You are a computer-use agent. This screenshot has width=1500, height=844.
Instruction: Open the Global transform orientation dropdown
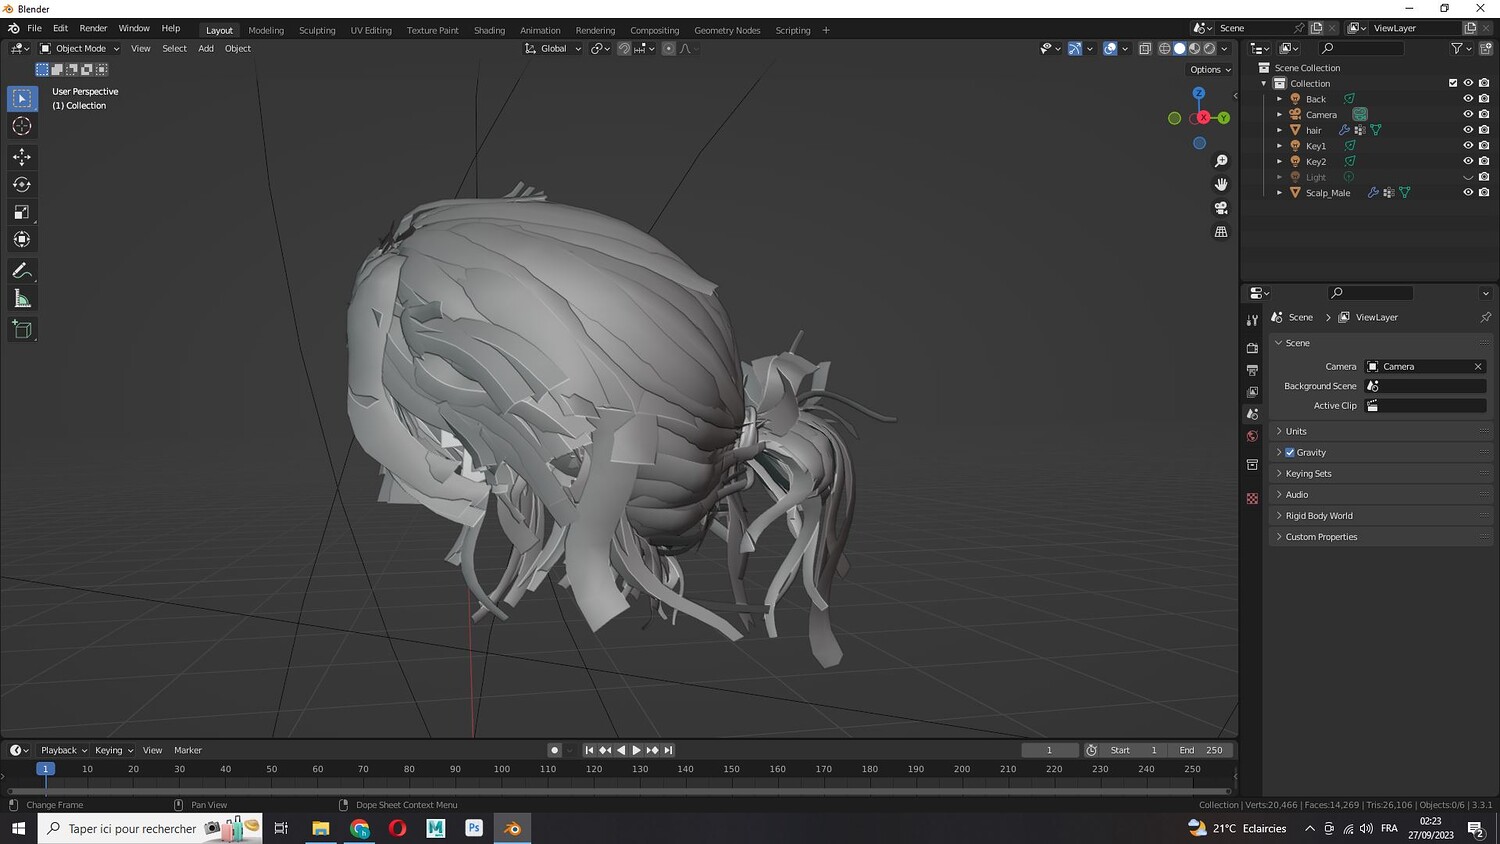click(x=553, y=48)
